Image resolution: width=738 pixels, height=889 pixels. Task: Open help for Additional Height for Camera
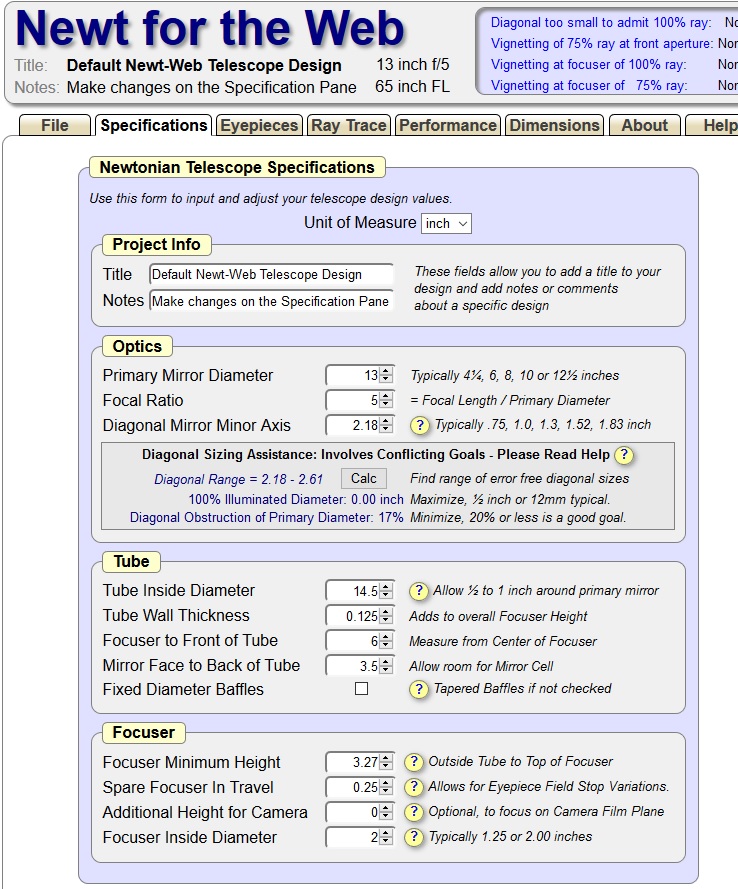pyautogui.click(x=413, y=812)
